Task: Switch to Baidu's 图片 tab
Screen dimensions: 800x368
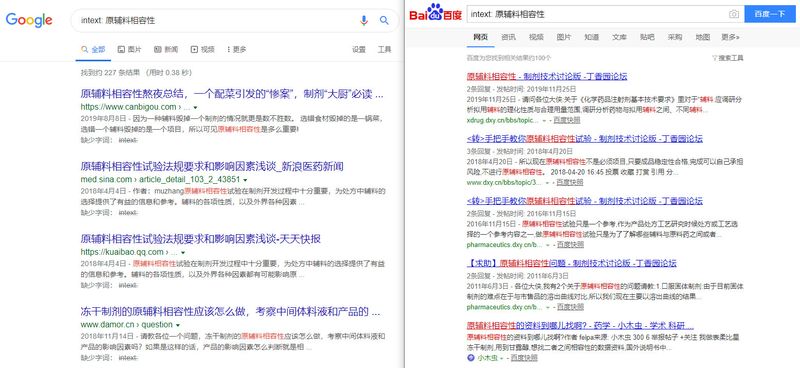Action: (564, 37)
